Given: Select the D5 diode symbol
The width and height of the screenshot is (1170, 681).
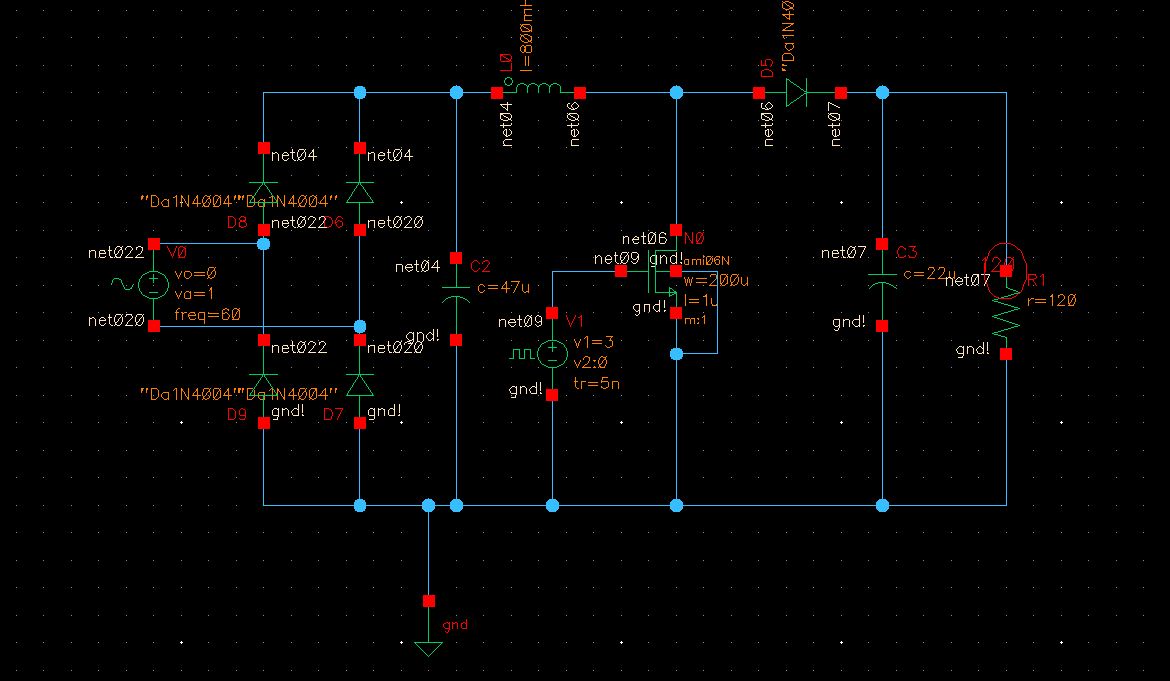Looking at the screenshot, I should pyautogui.click(x=796, y=92).
